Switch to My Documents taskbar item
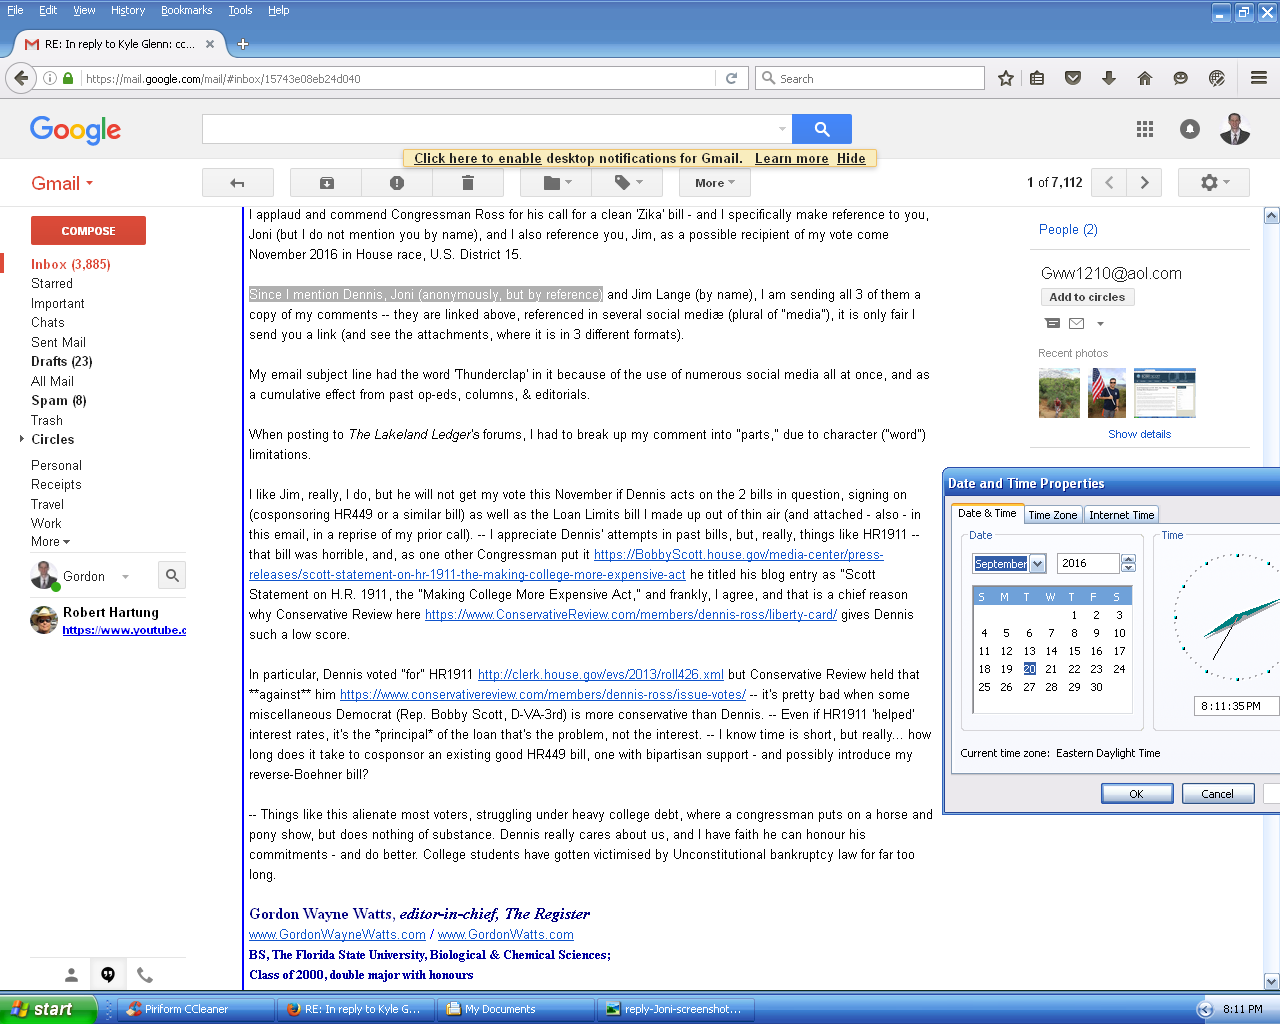 pos(516,1009)
